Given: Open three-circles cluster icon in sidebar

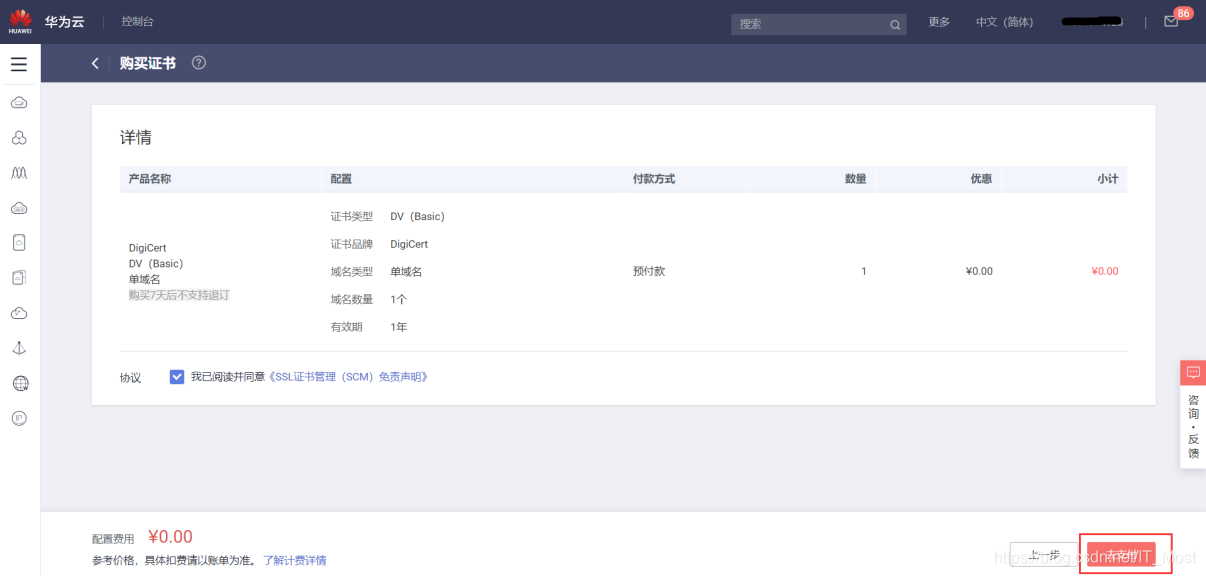Looking at the screenshot, I should [x=19, y=137].
